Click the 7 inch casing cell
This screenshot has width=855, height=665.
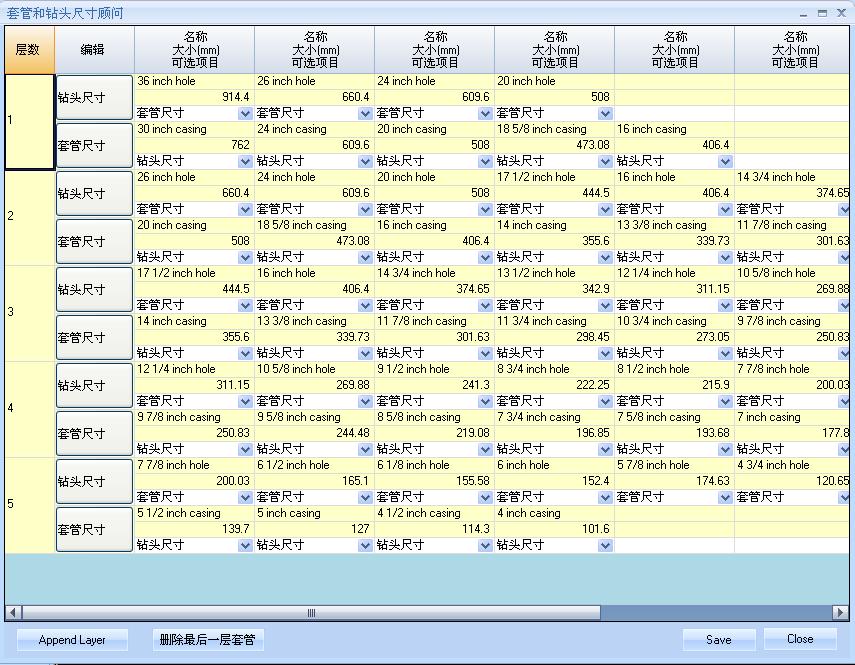coord(792,417)
